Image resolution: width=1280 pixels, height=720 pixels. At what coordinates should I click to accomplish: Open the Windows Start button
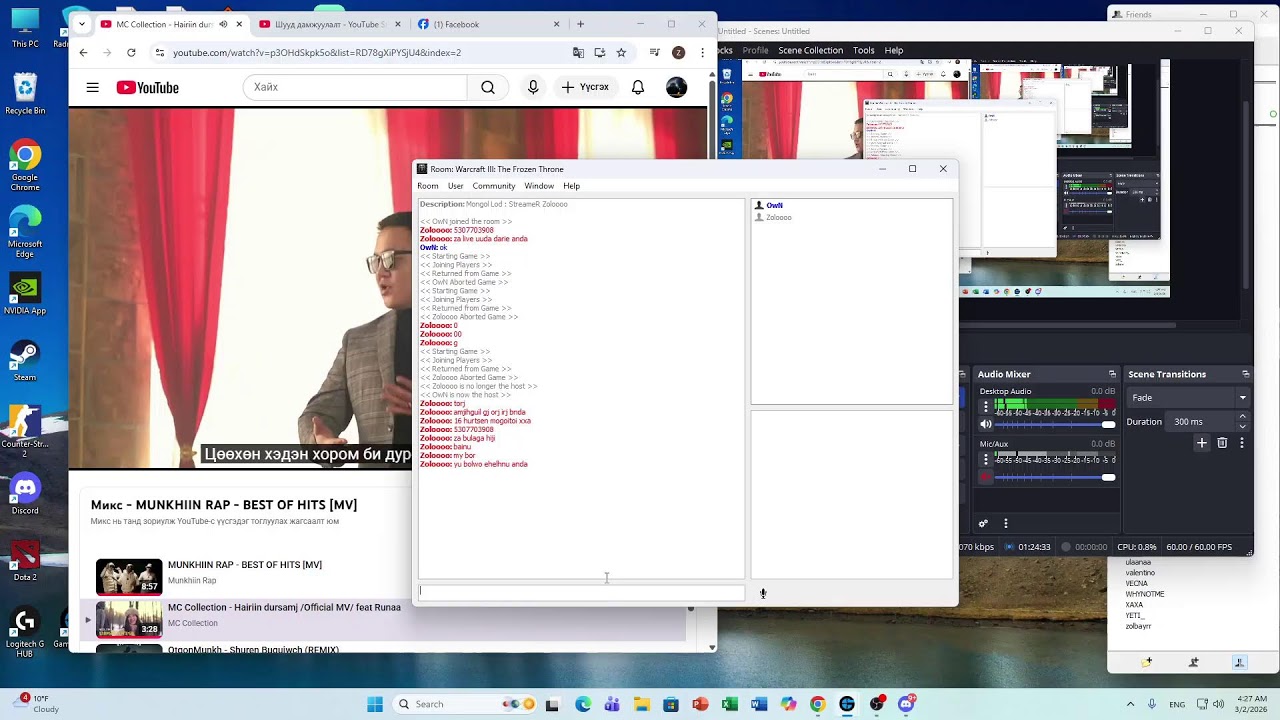coord(375,704)
